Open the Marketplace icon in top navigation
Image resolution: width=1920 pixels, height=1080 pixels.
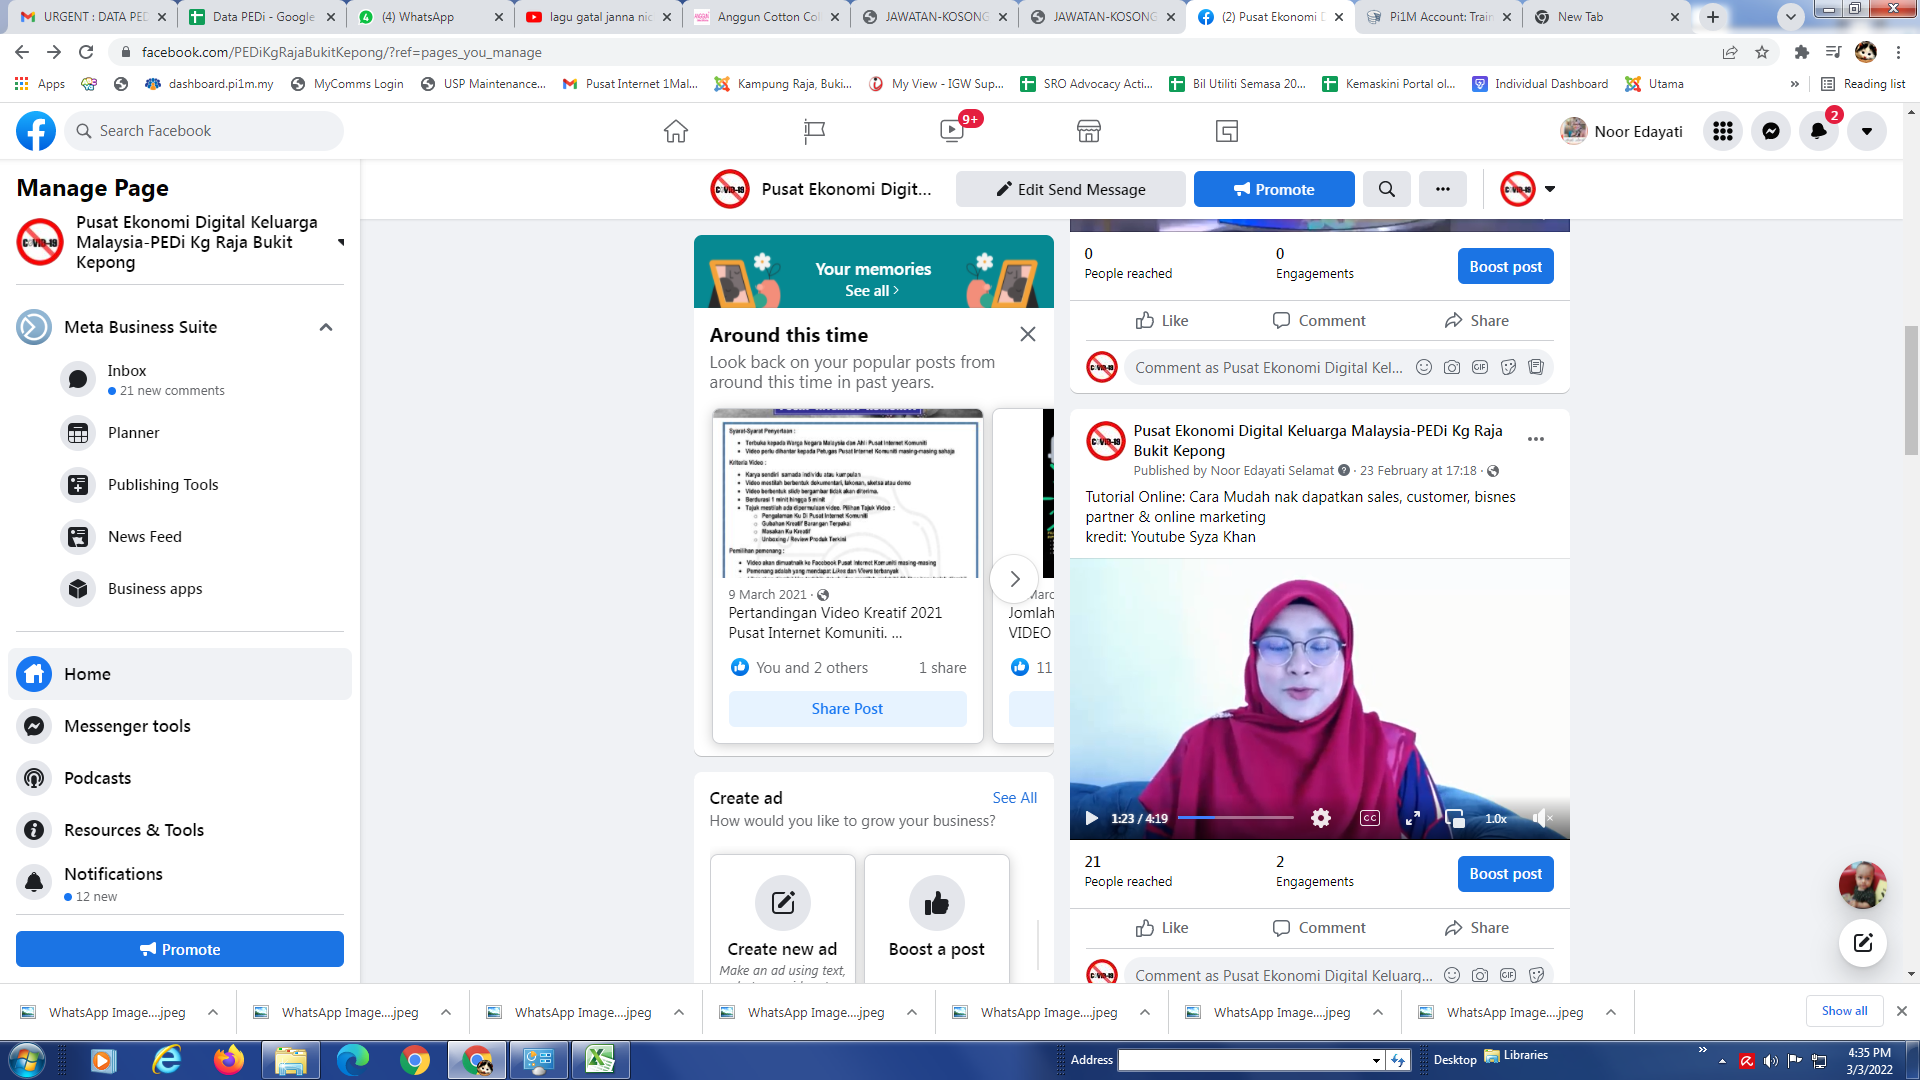click(1088, 131)
